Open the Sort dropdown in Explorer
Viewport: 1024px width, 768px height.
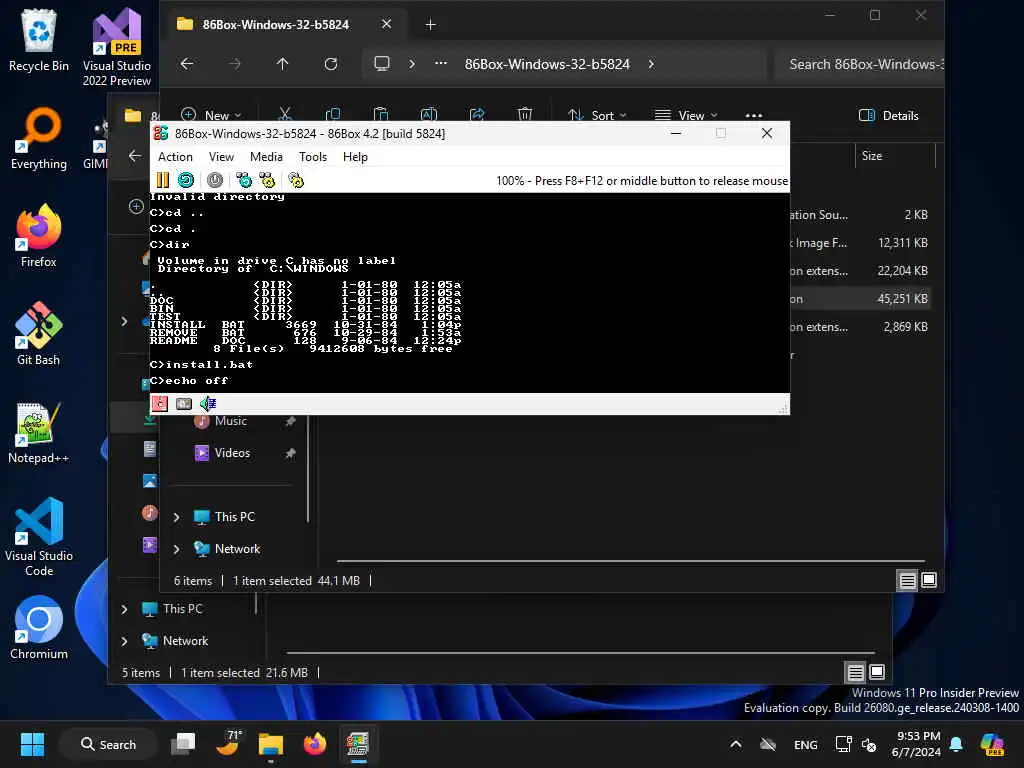[x=597, y=115]
